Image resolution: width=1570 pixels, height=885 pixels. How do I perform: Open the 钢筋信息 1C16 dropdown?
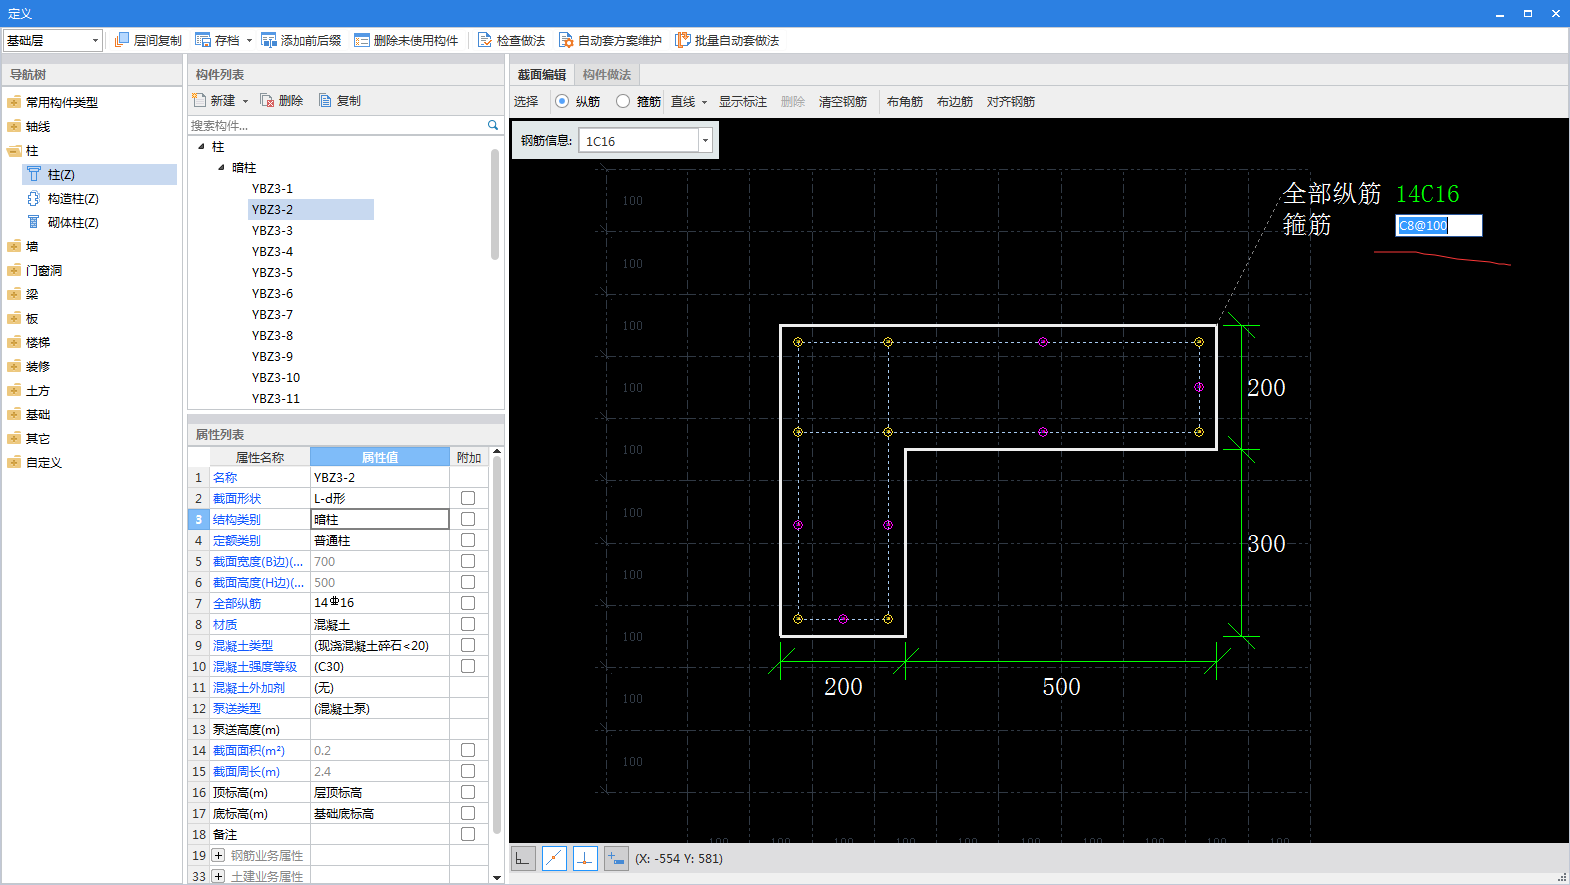tap(705, 141)
